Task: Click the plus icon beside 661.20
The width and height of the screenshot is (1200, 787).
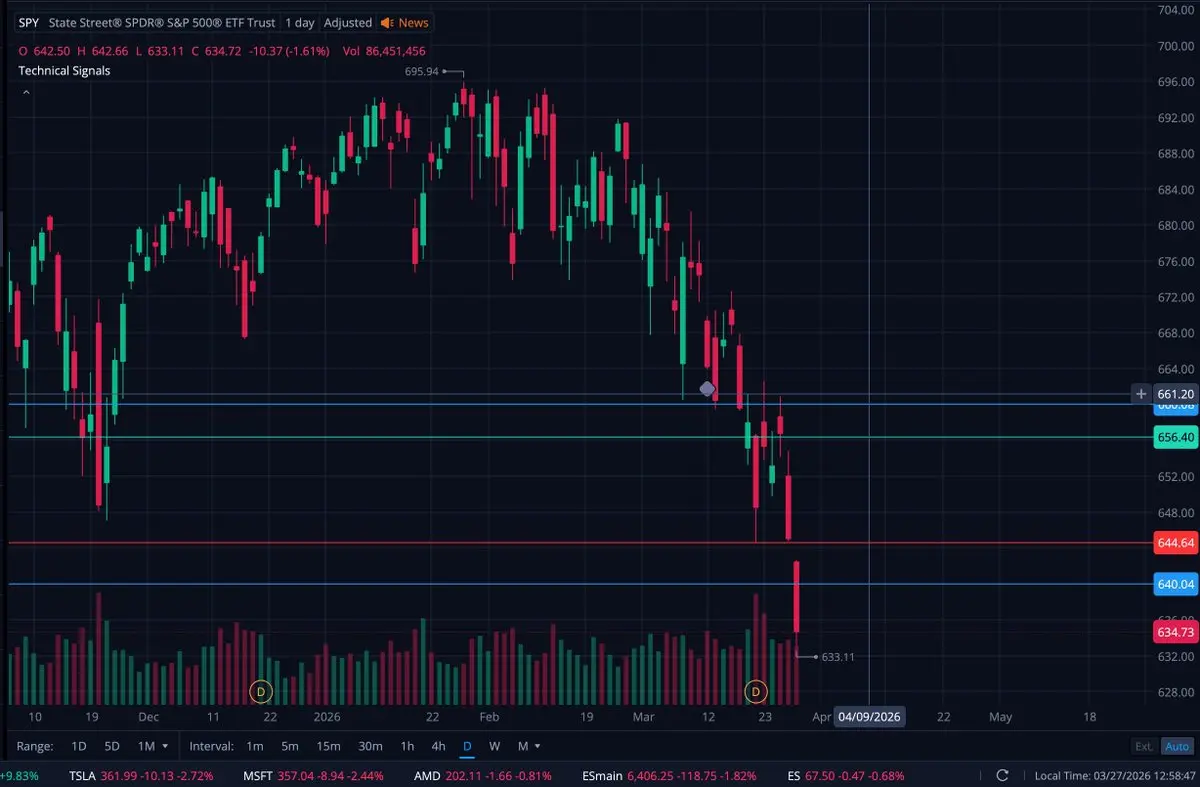Action: tap(1141, 394)
